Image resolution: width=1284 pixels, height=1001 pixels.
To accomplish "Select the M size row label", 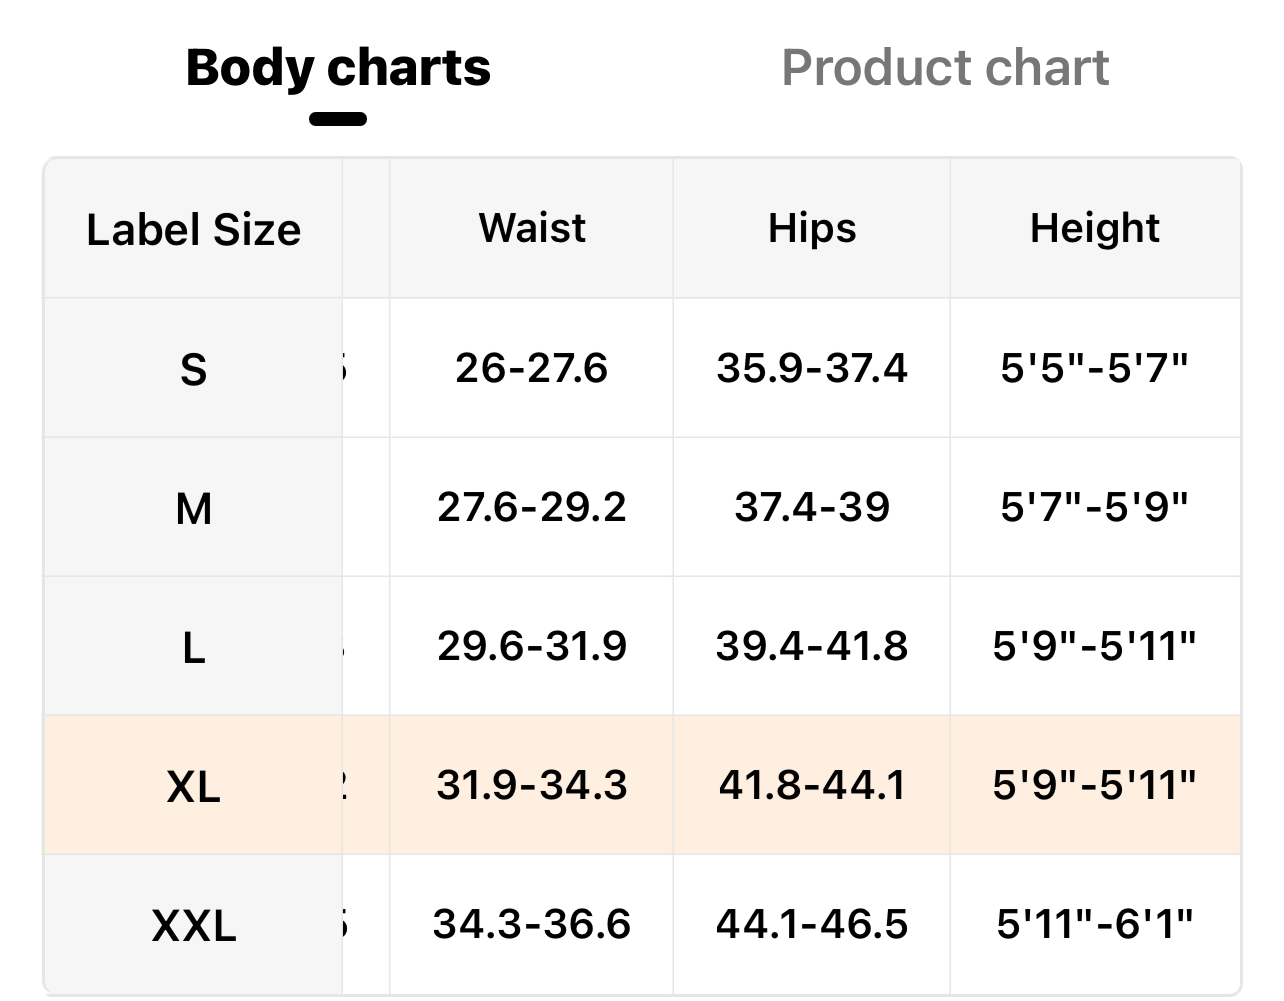I will 193,509.
